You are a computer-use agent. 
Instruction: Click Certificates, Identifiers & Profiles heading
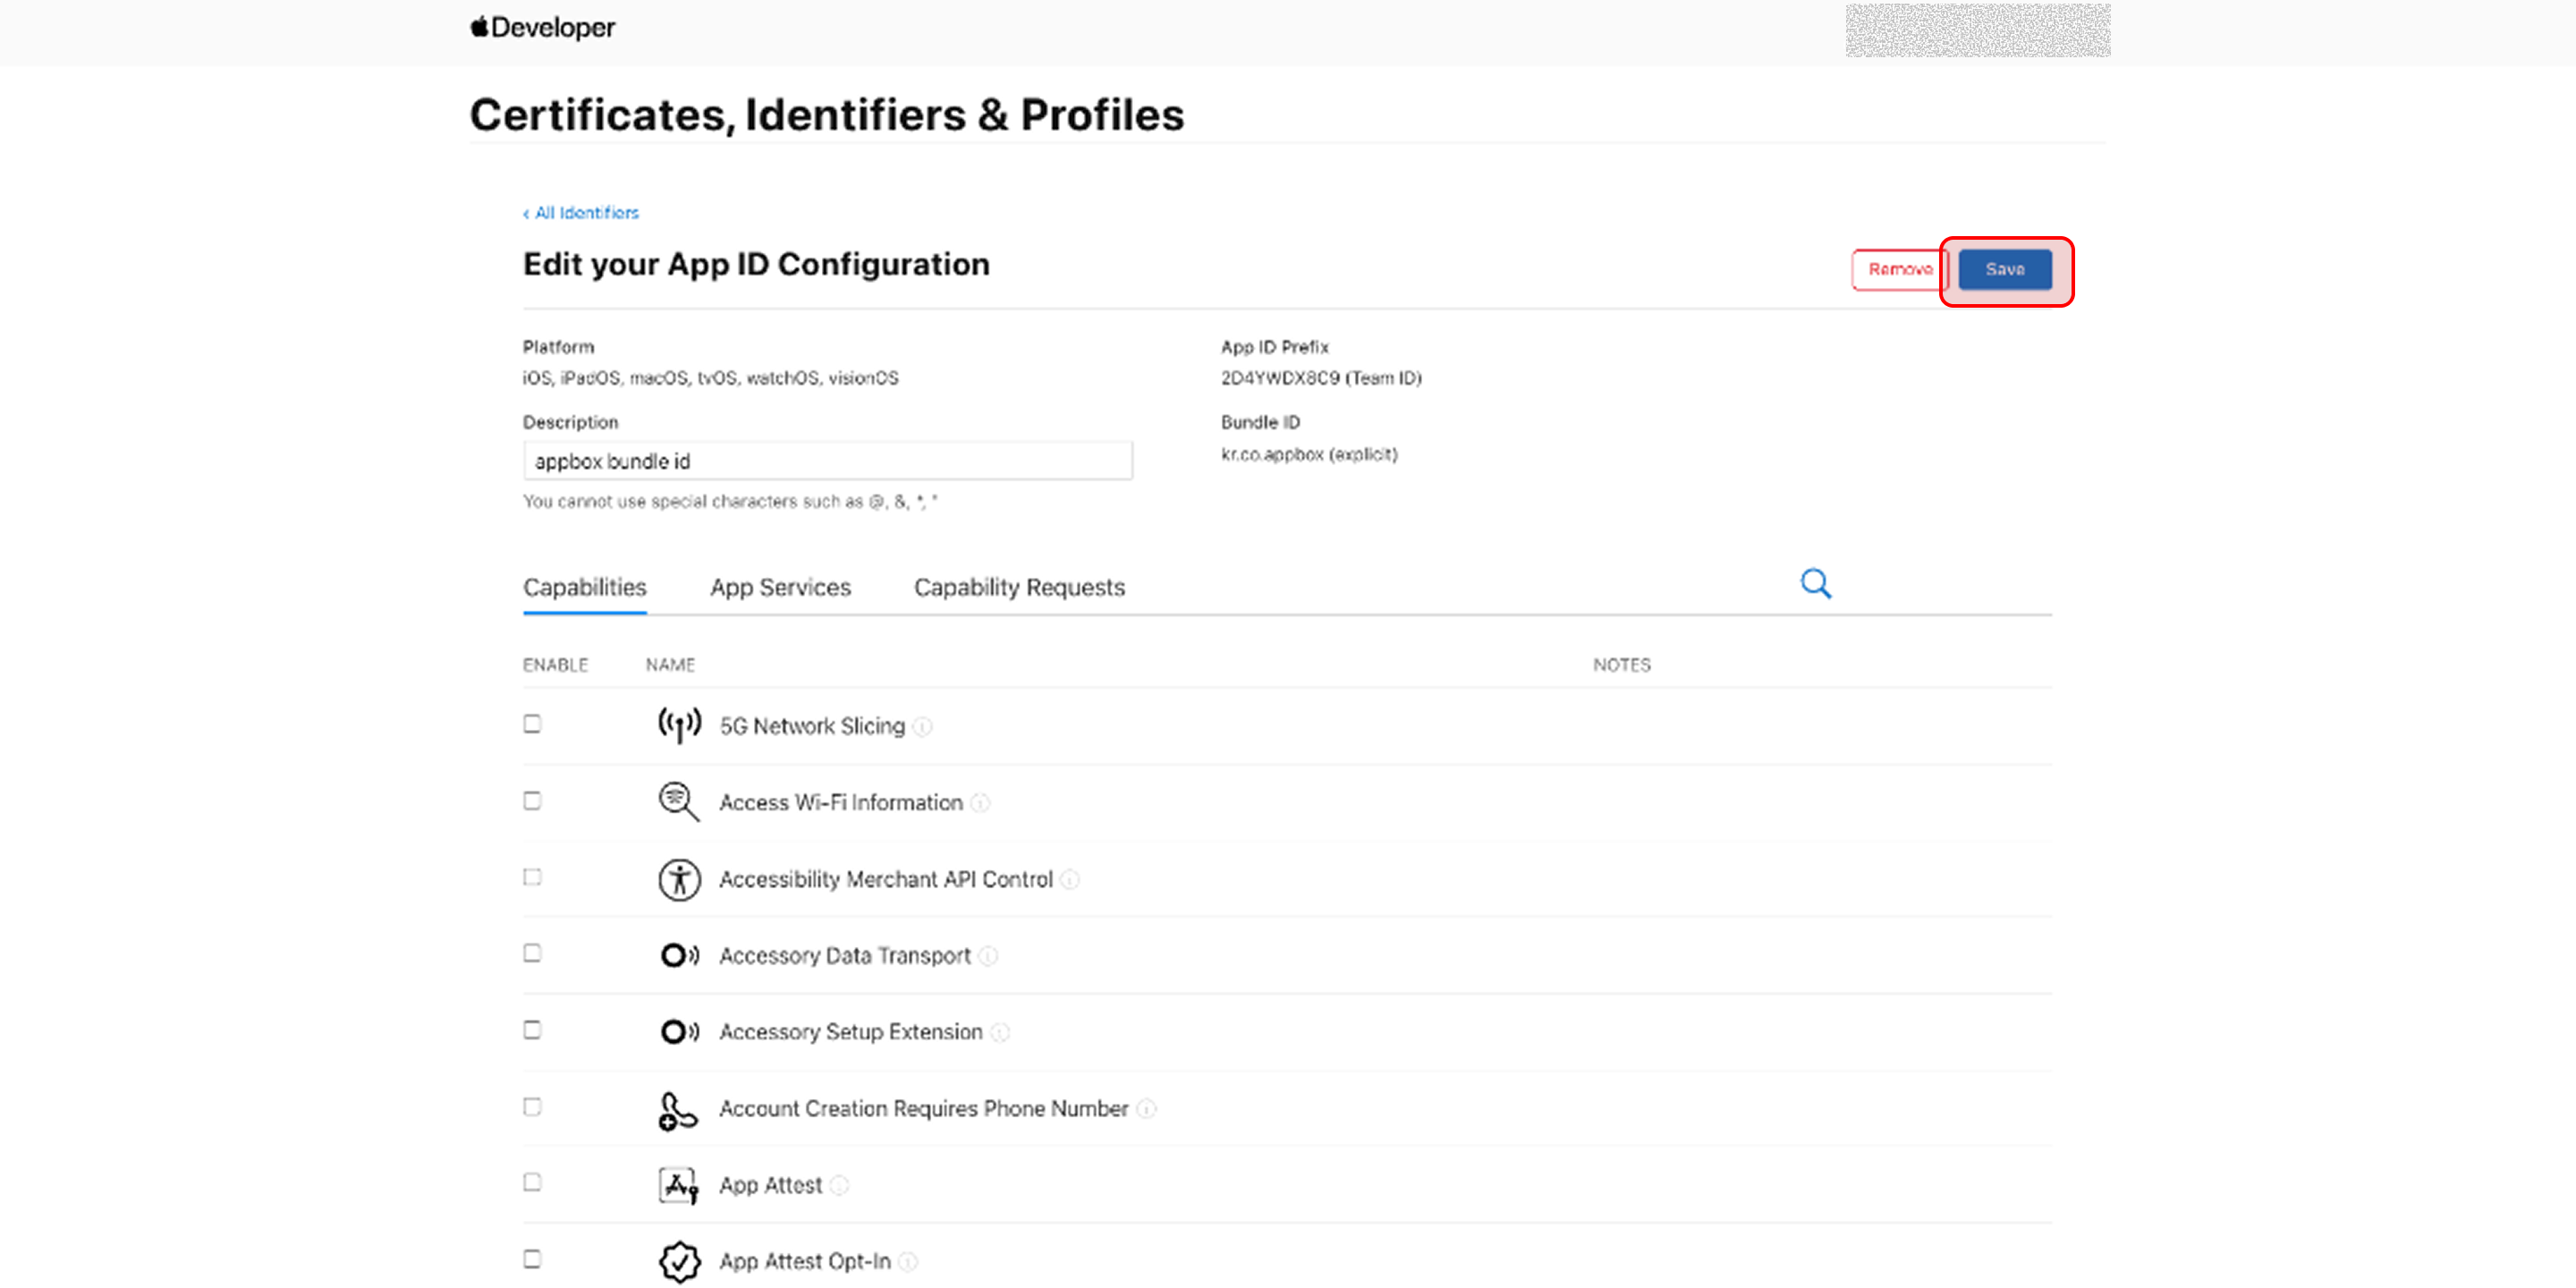(x=827, y=115)
